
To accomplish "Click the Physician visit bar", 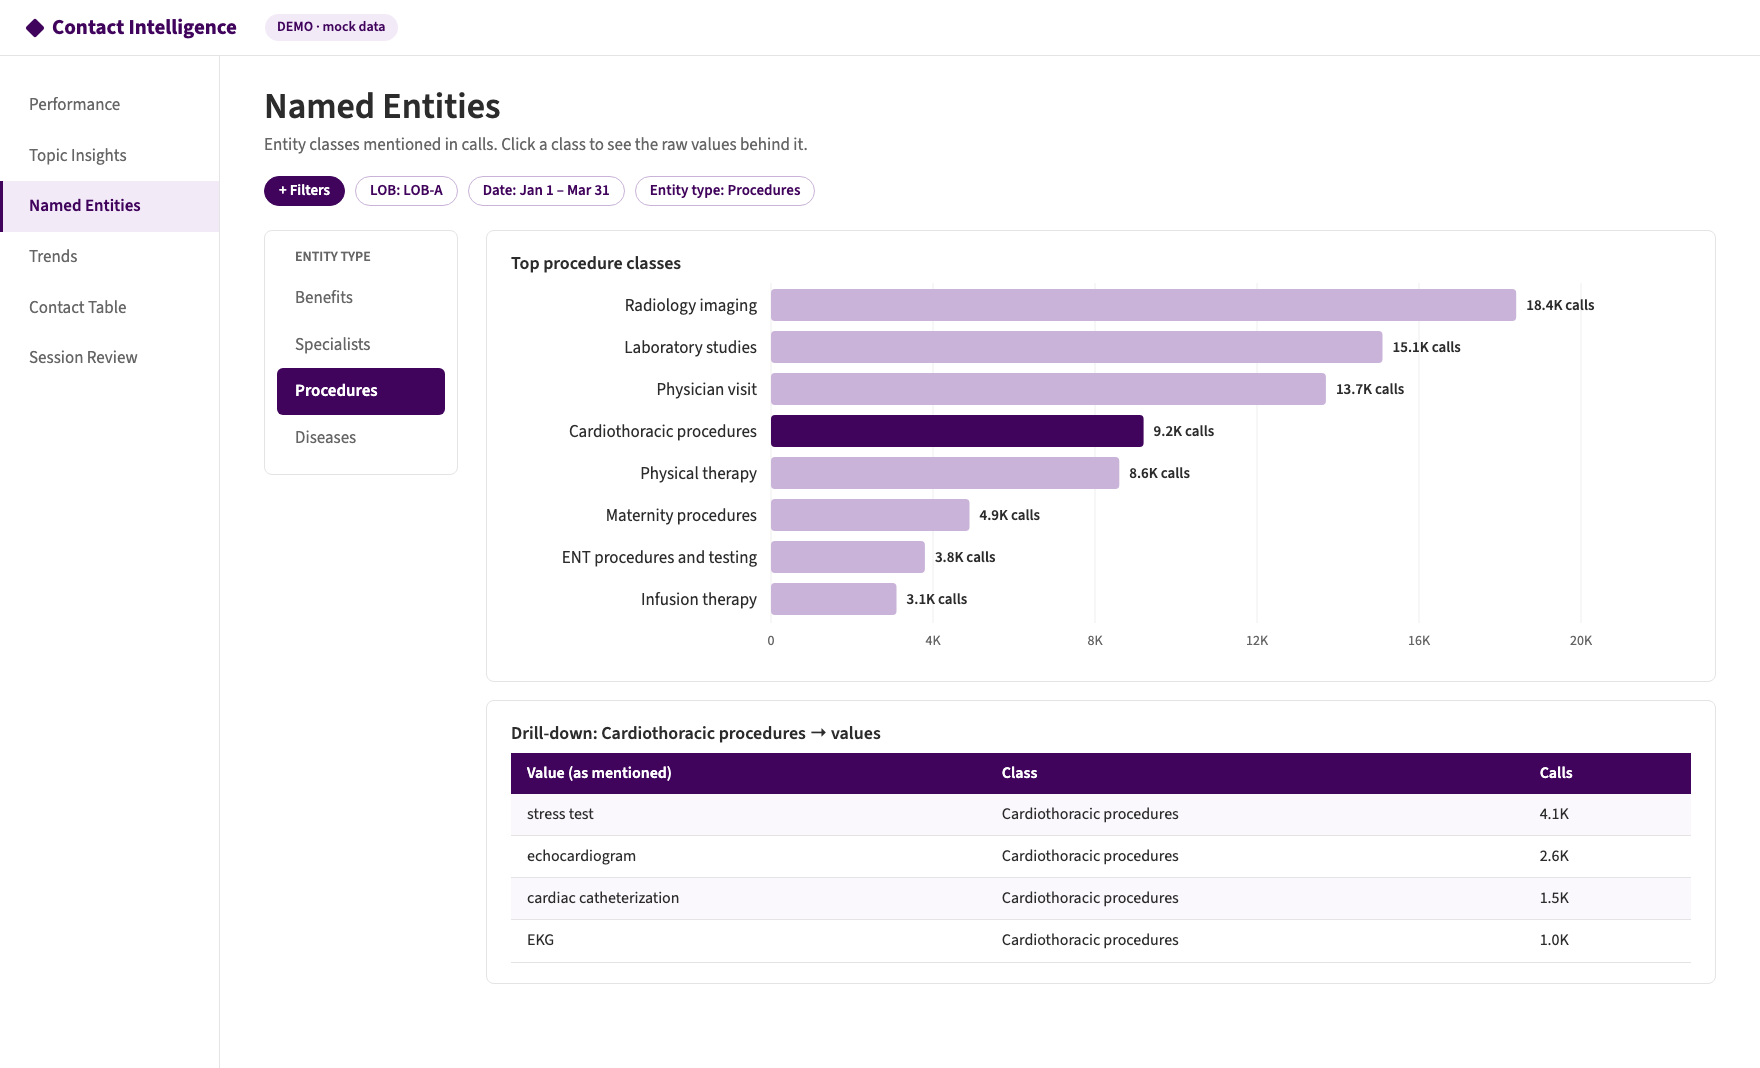I will (x=1048, y=389).
